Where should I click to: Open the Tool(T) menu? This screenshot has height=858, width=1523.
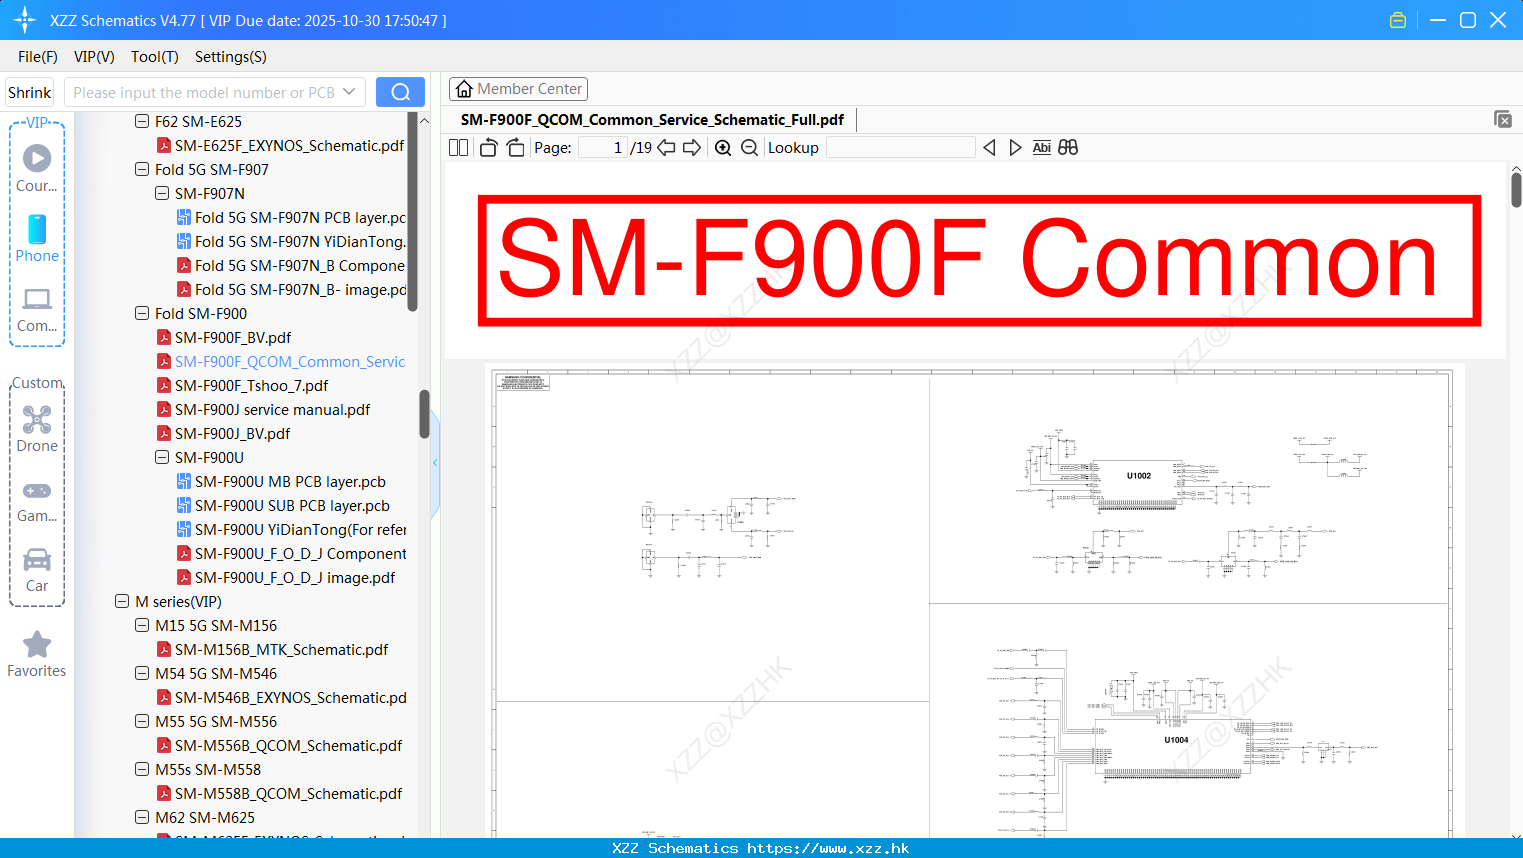(155, 57)
